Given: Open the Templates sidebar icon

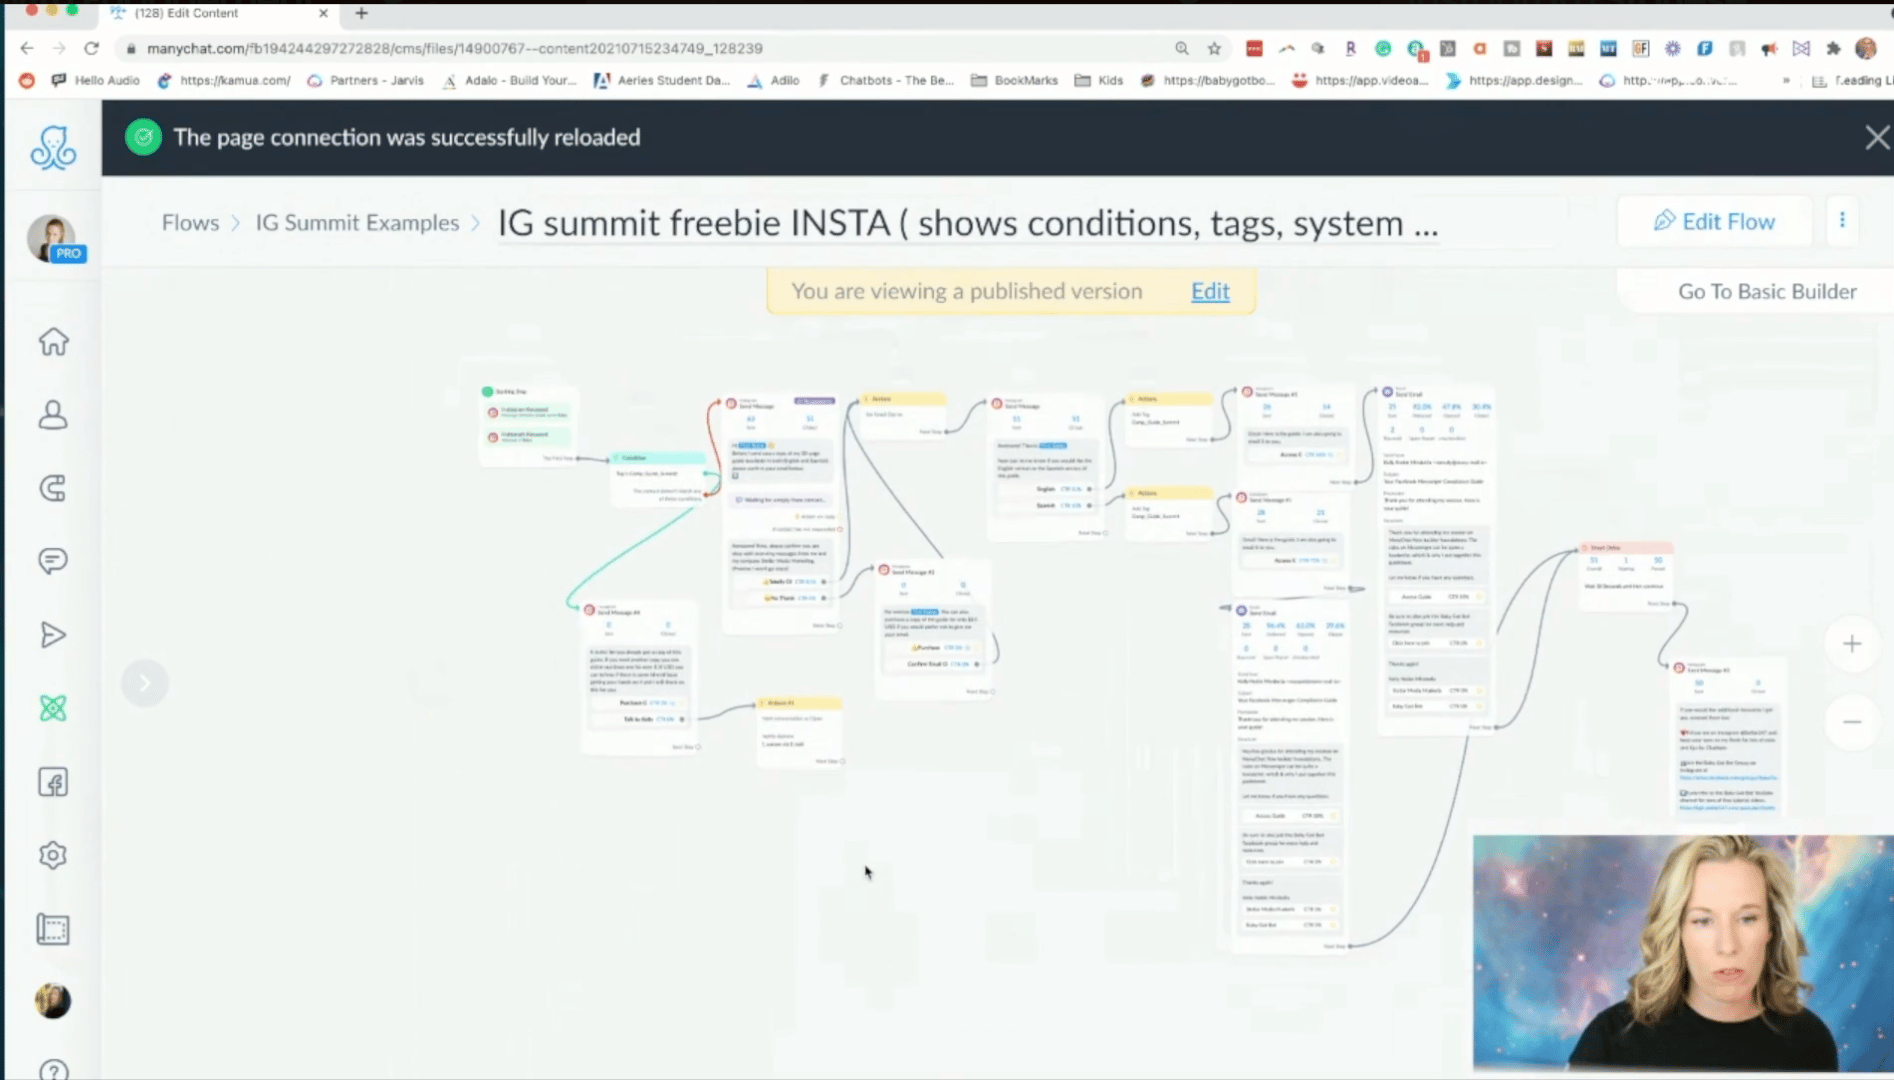Looking at the screenshot, I should click(53, 929).
